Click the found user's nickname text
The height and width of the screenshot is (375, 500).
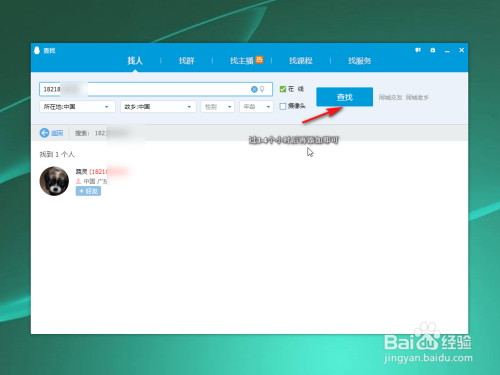(x=81, y=172)
